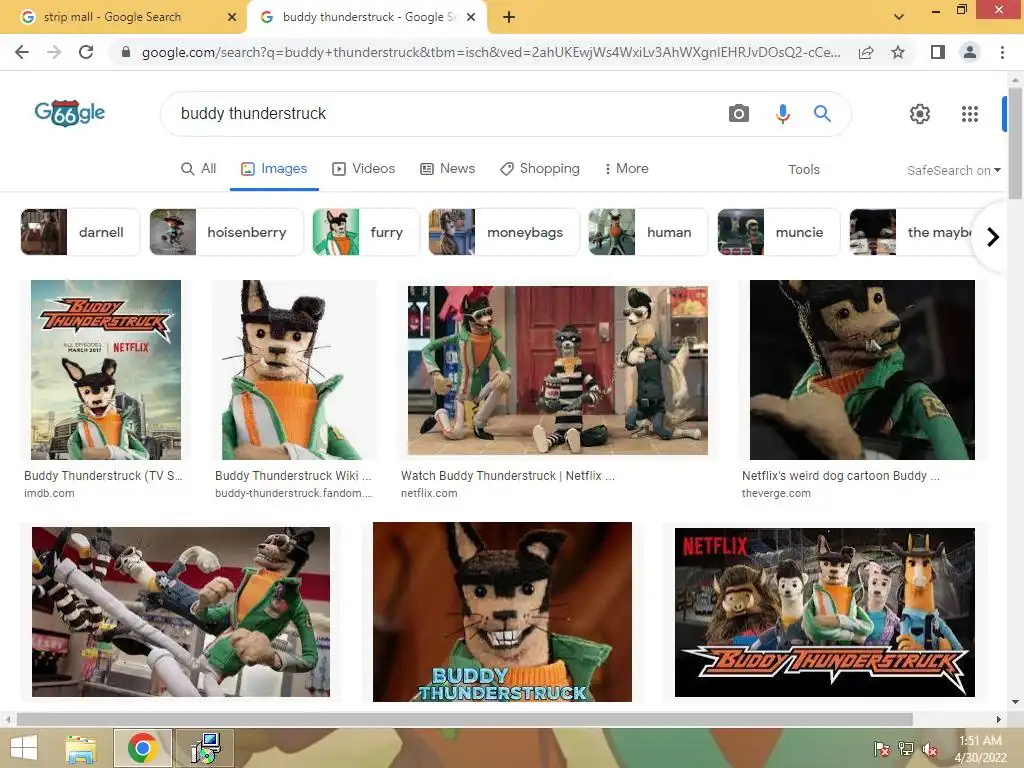The image size is (1024, 768).
Task: Click the network tray icon
Action: 906,749
